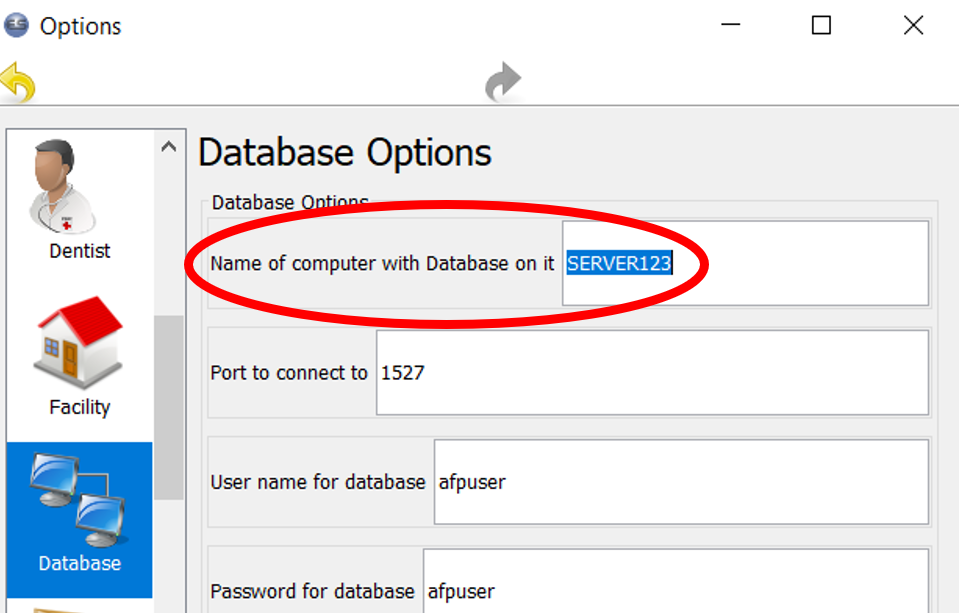The width and height of the screenshot is (959, 613).
Task: Click the 'Port to connect to' label
Action: pyautogui.click(x=289, y=373)
